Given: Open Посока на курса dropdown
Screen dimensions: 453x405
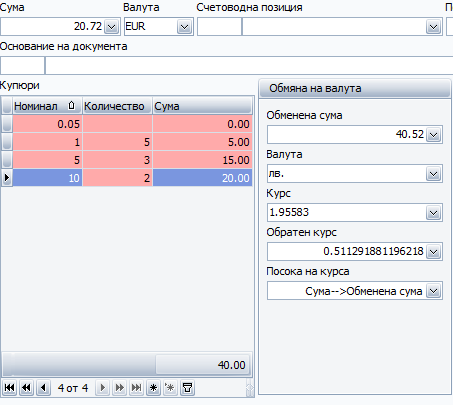Looking at the screenshot, I should (x=434, y=291).
